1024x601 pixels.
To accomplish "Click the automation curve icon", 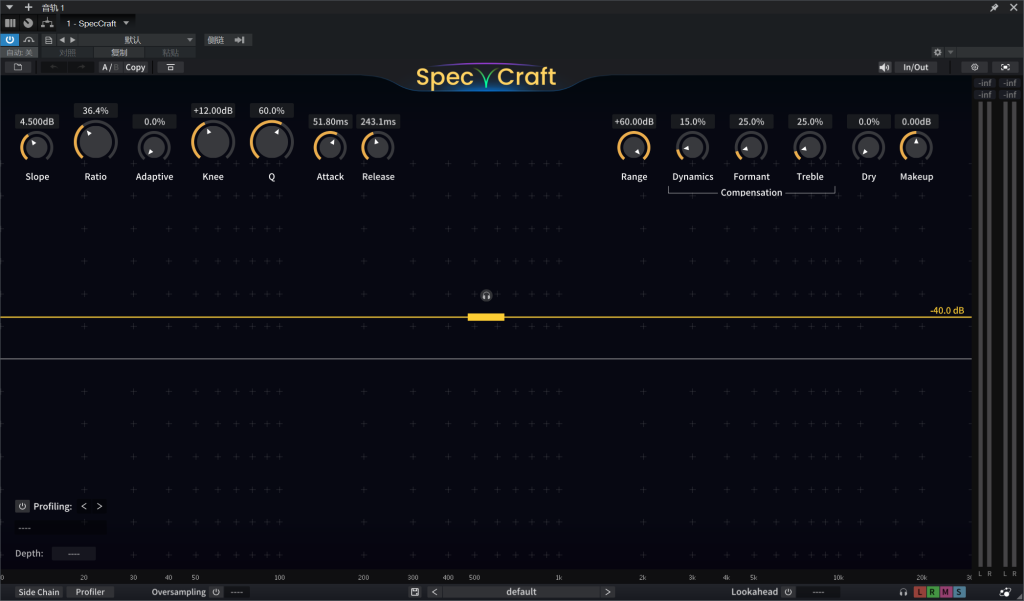I will coord(29,40).
